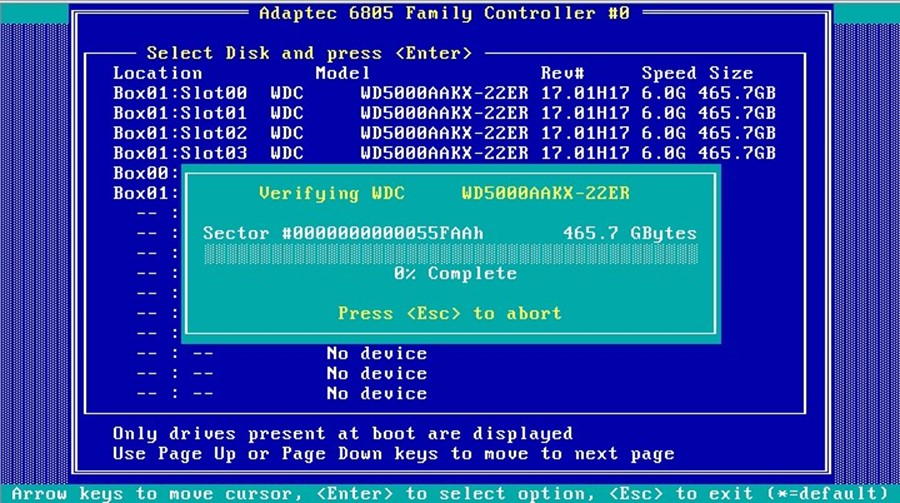
Task: Click the Speed column header
Action: [x=669, y=73]
